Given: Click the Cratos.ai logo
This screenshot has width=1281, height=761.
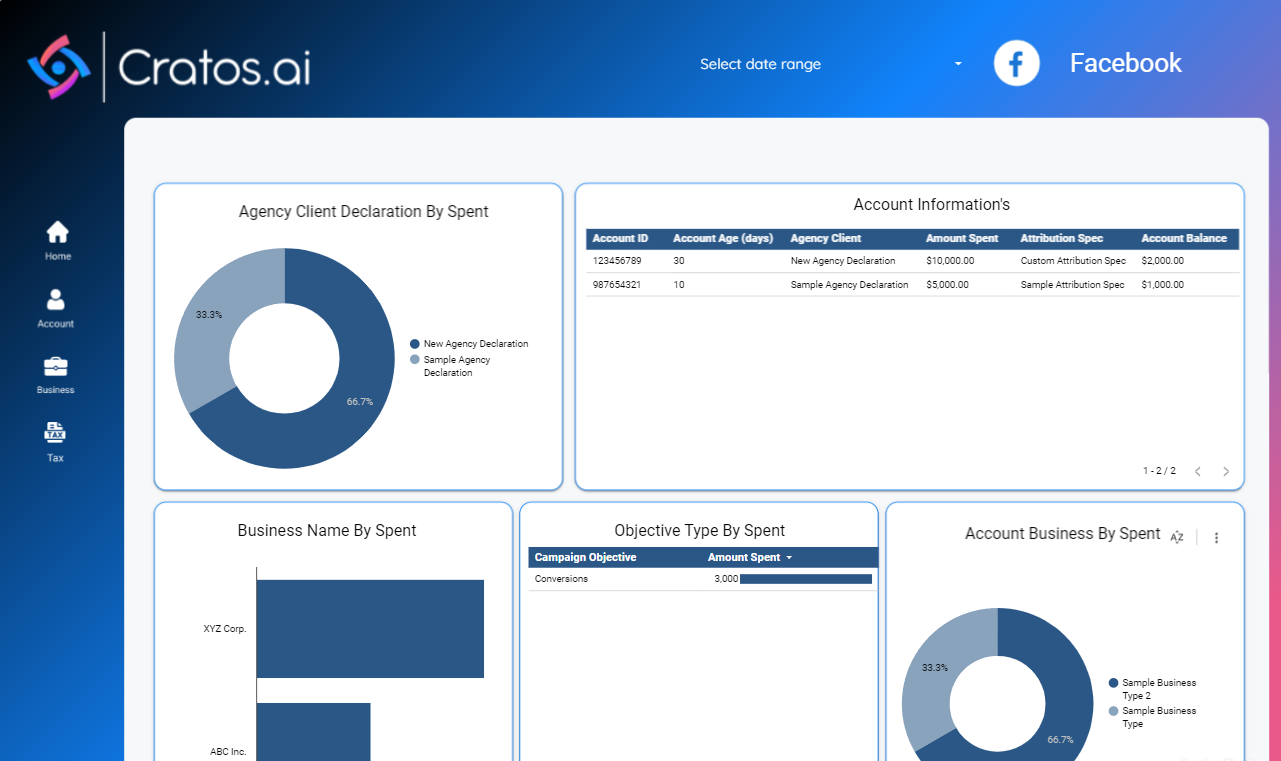Looking at the screenshot, I should [168, 67].
